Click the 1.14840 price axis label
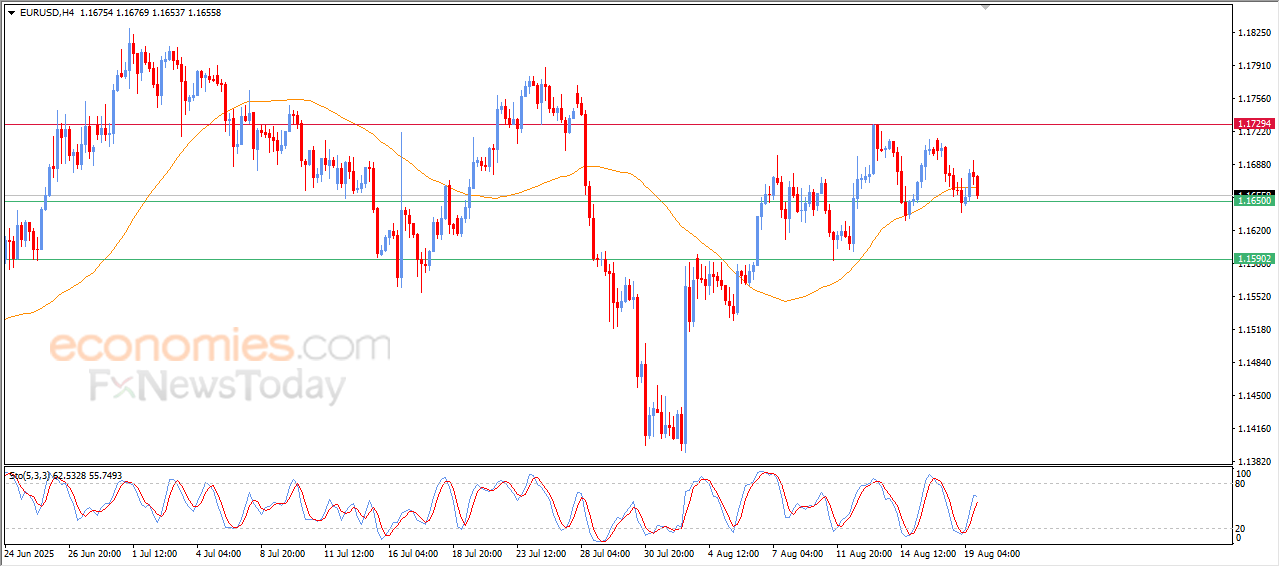Screen dimensions: 1280x567 [1254, 363]
